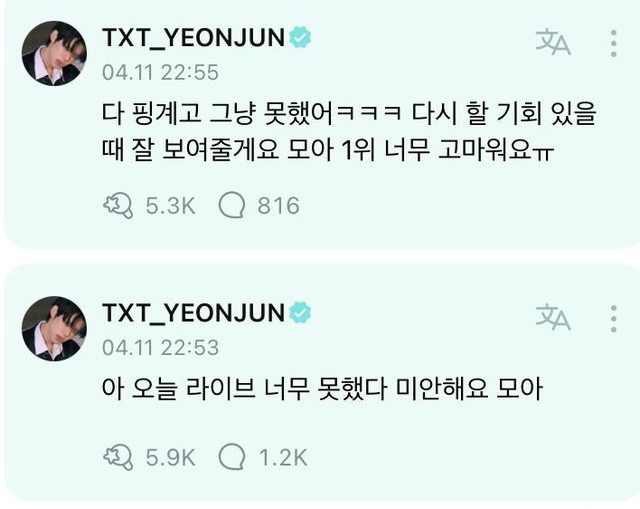Tap the 5.3K cheer count
Viewport: 640px width, 509px height.
171,205
